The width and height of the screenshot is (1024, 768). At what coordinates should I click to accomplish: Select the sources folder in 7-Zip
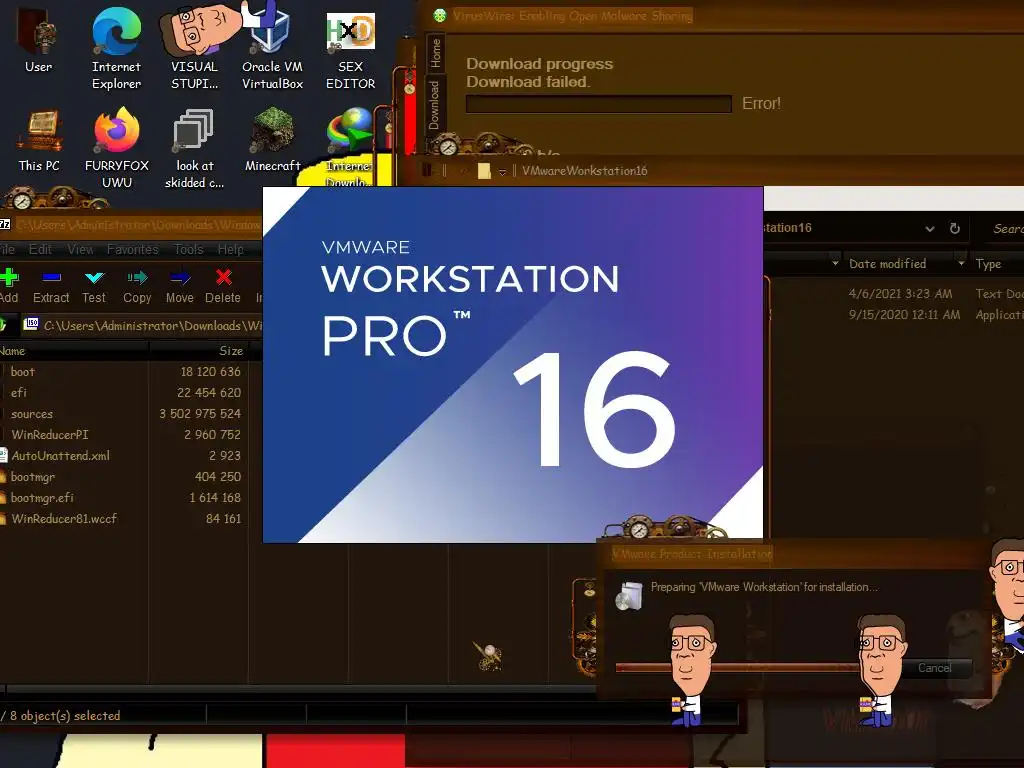31,413
